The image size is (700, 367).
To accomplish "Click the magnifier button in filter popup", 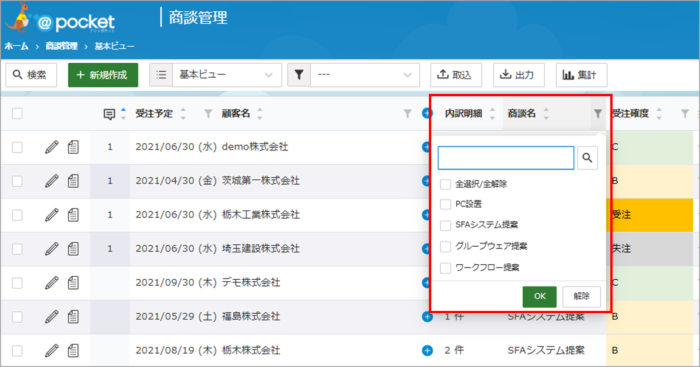I will (588, 158).
